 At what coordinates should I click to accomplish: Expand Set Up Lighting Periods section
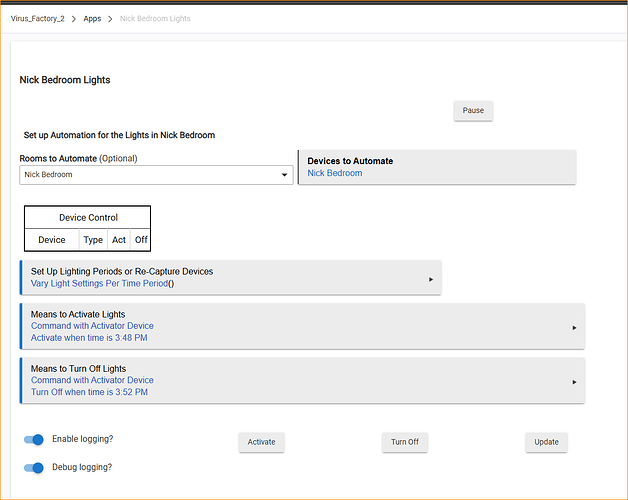click(220, 277)
